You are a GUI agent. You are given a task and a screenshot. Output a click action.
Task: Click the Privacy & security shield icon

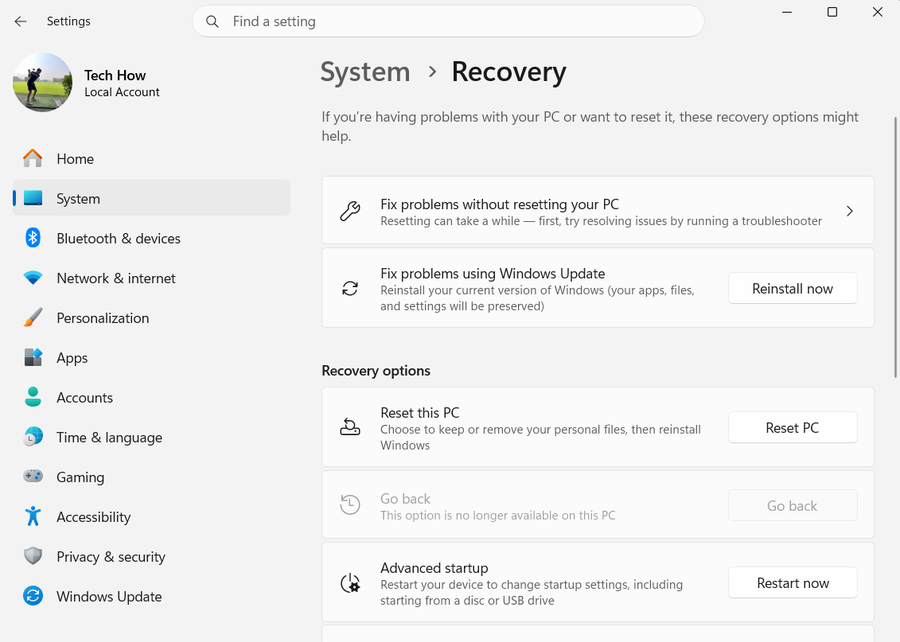tap(33, 556)
